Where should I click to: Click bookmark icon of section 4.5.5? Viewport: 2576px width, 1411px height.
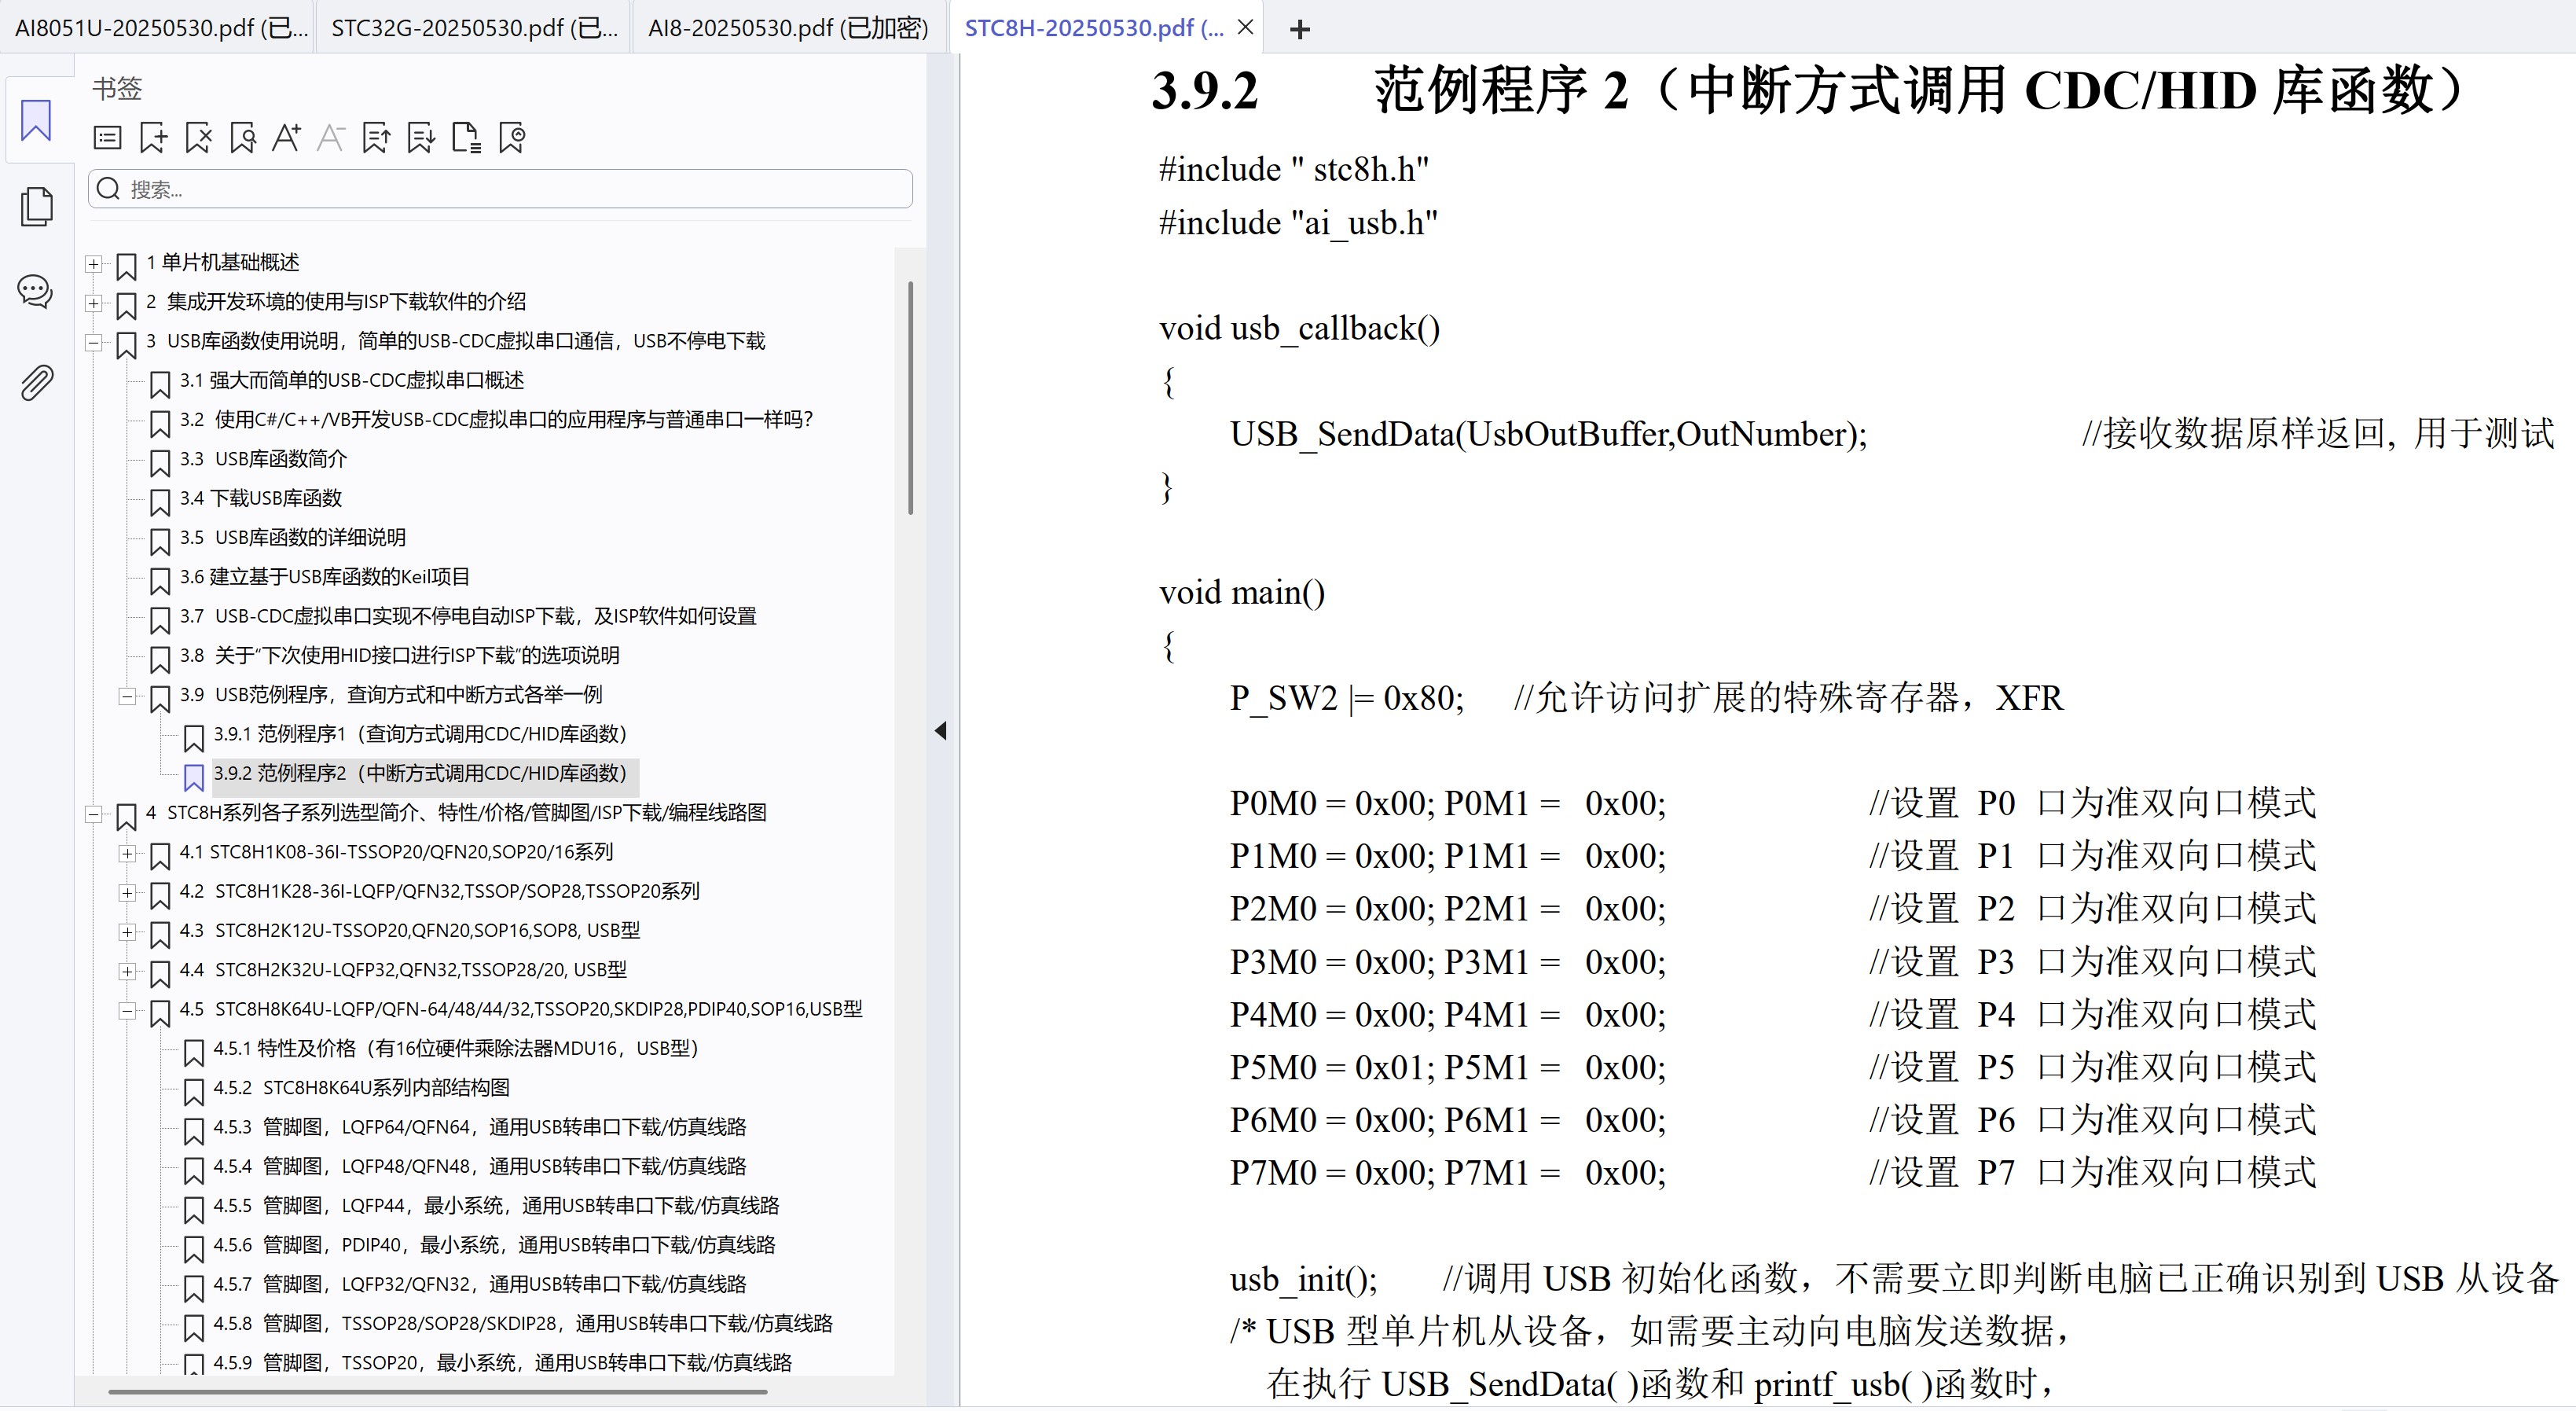[x=193, y=1209]
